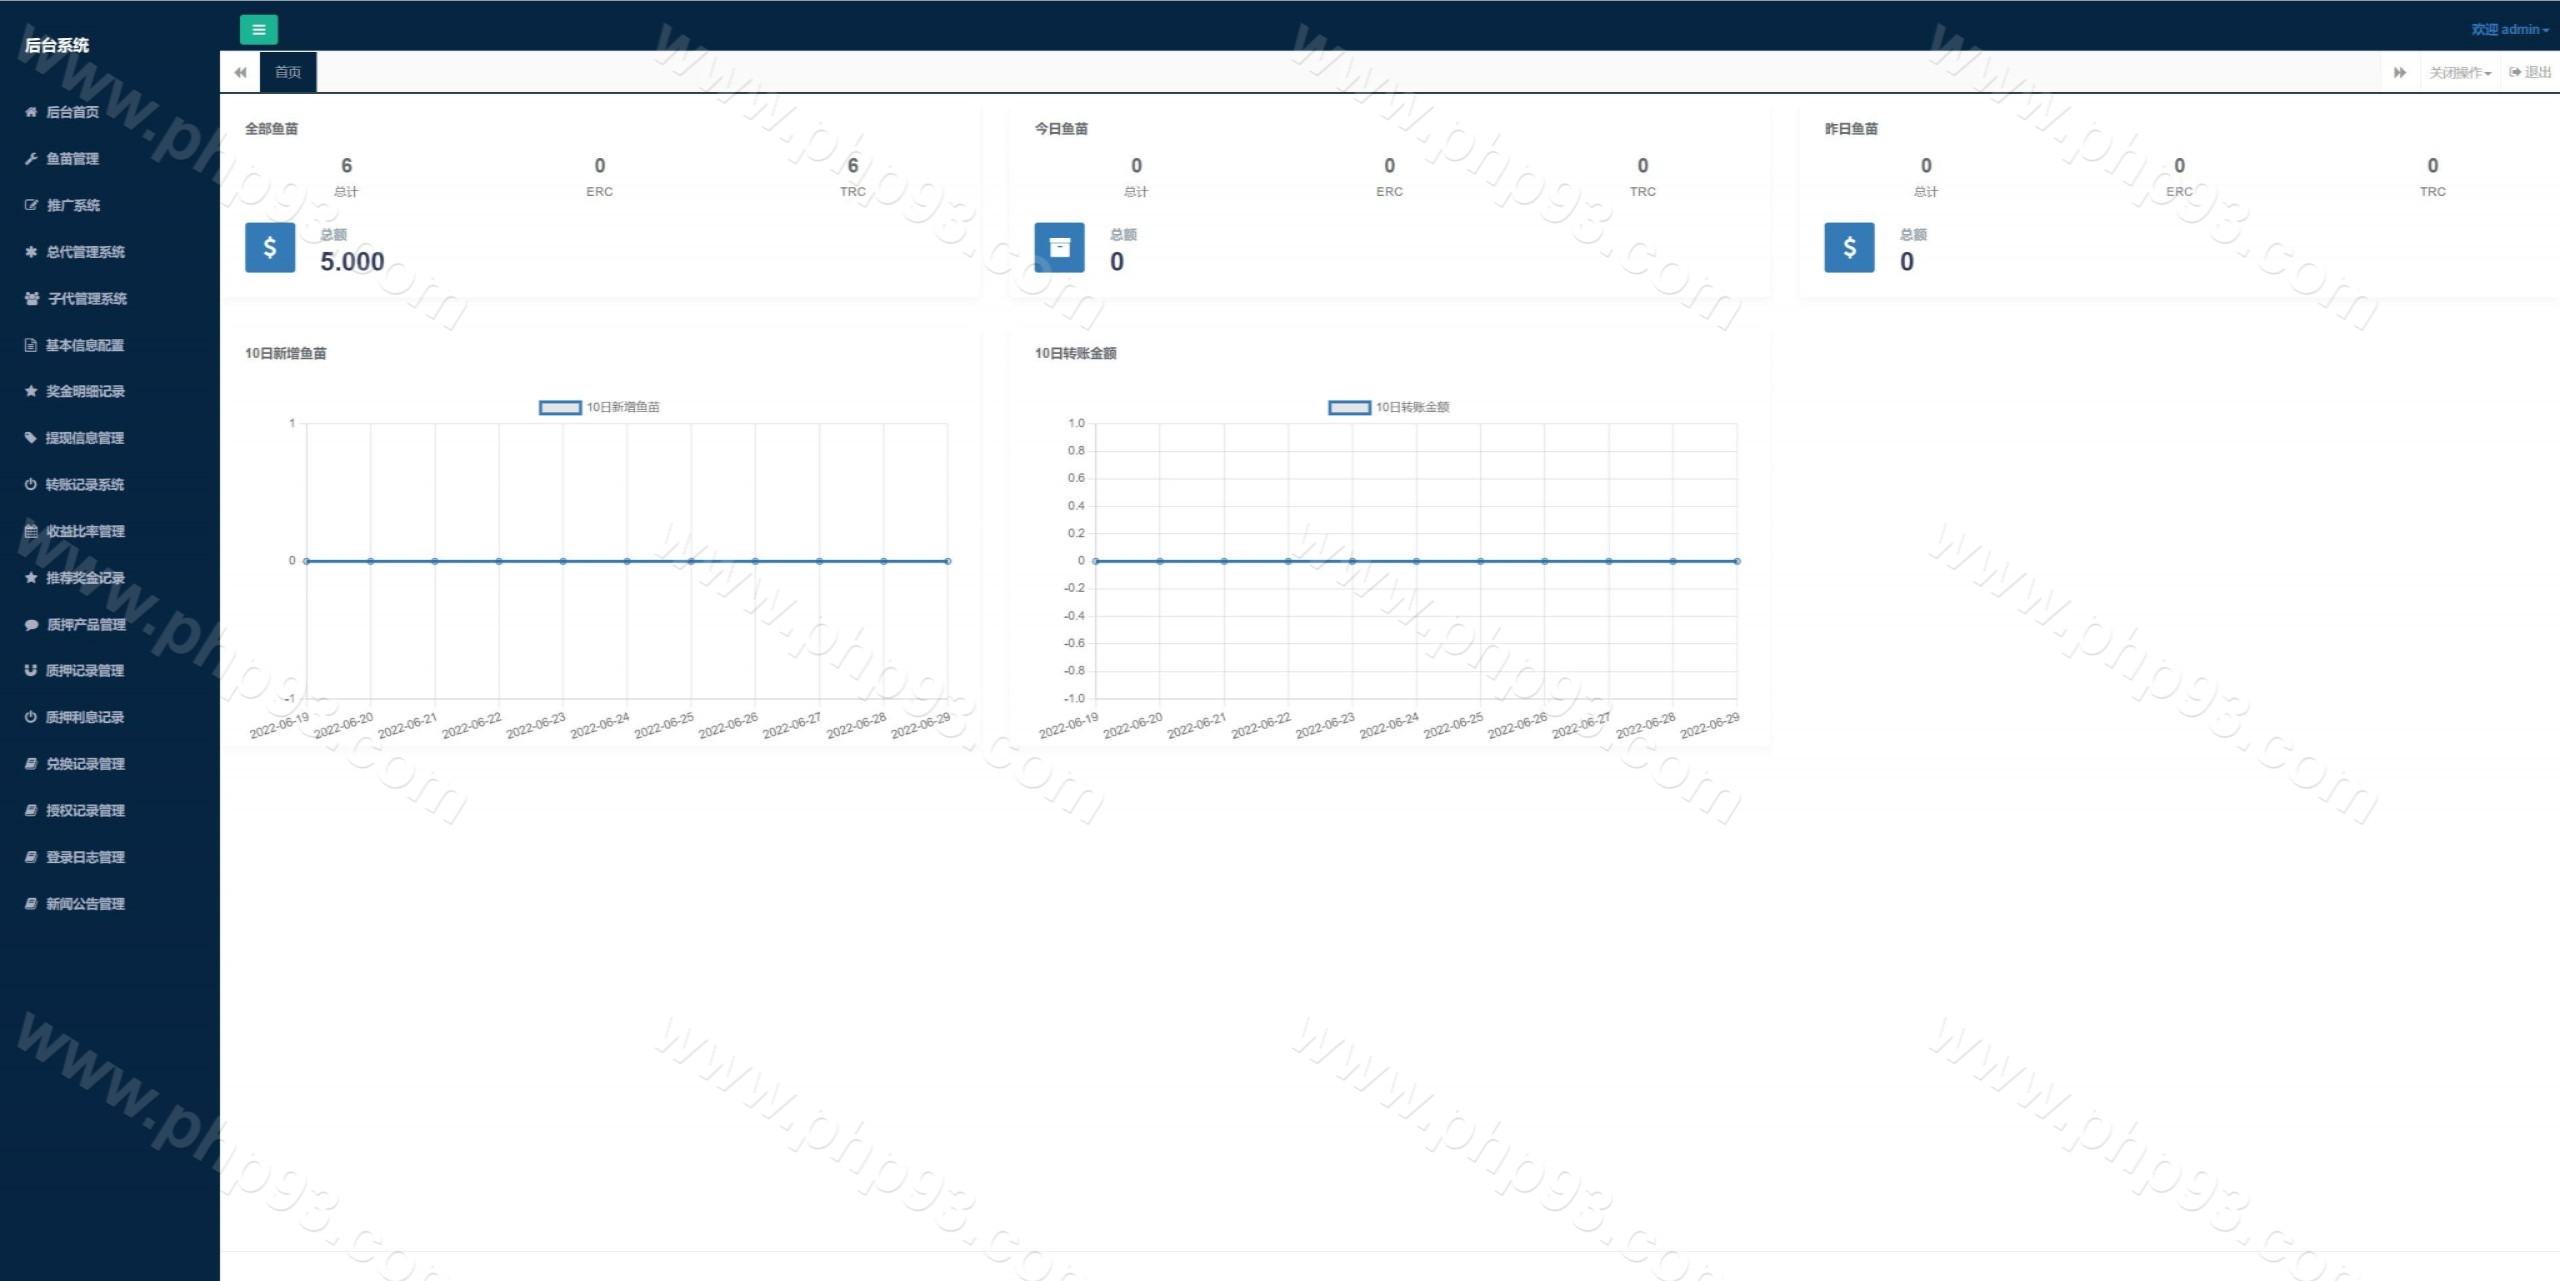This screenshot has width=2560, height=1281.
Task: Click the archive box icon in 今日鱼苗 card
Action: pos(1059,247)
